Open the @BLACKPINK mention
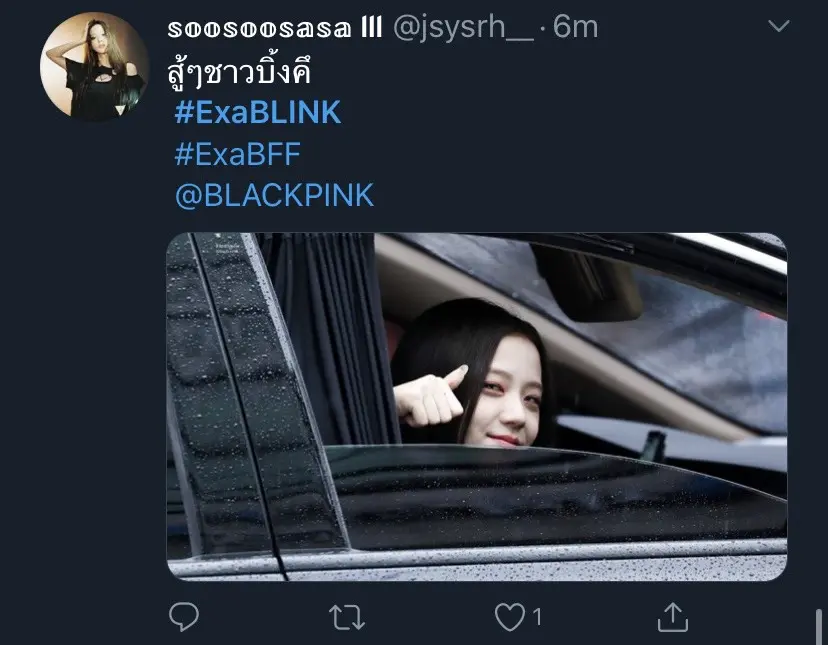Screen dimensions: 828x645 point(274,195)
